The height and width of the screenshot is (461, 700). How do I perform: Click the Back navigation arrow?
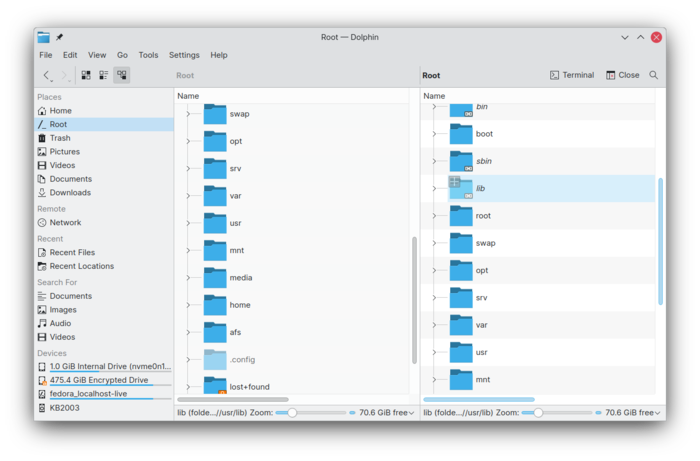(47, 75)
